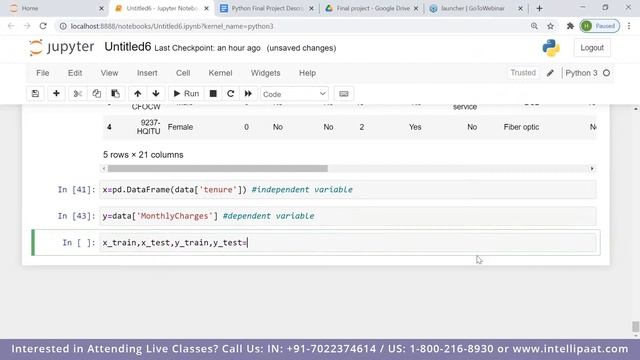Click the dataframe scroll left arrow
640x360 pixels.
[104, 169]
